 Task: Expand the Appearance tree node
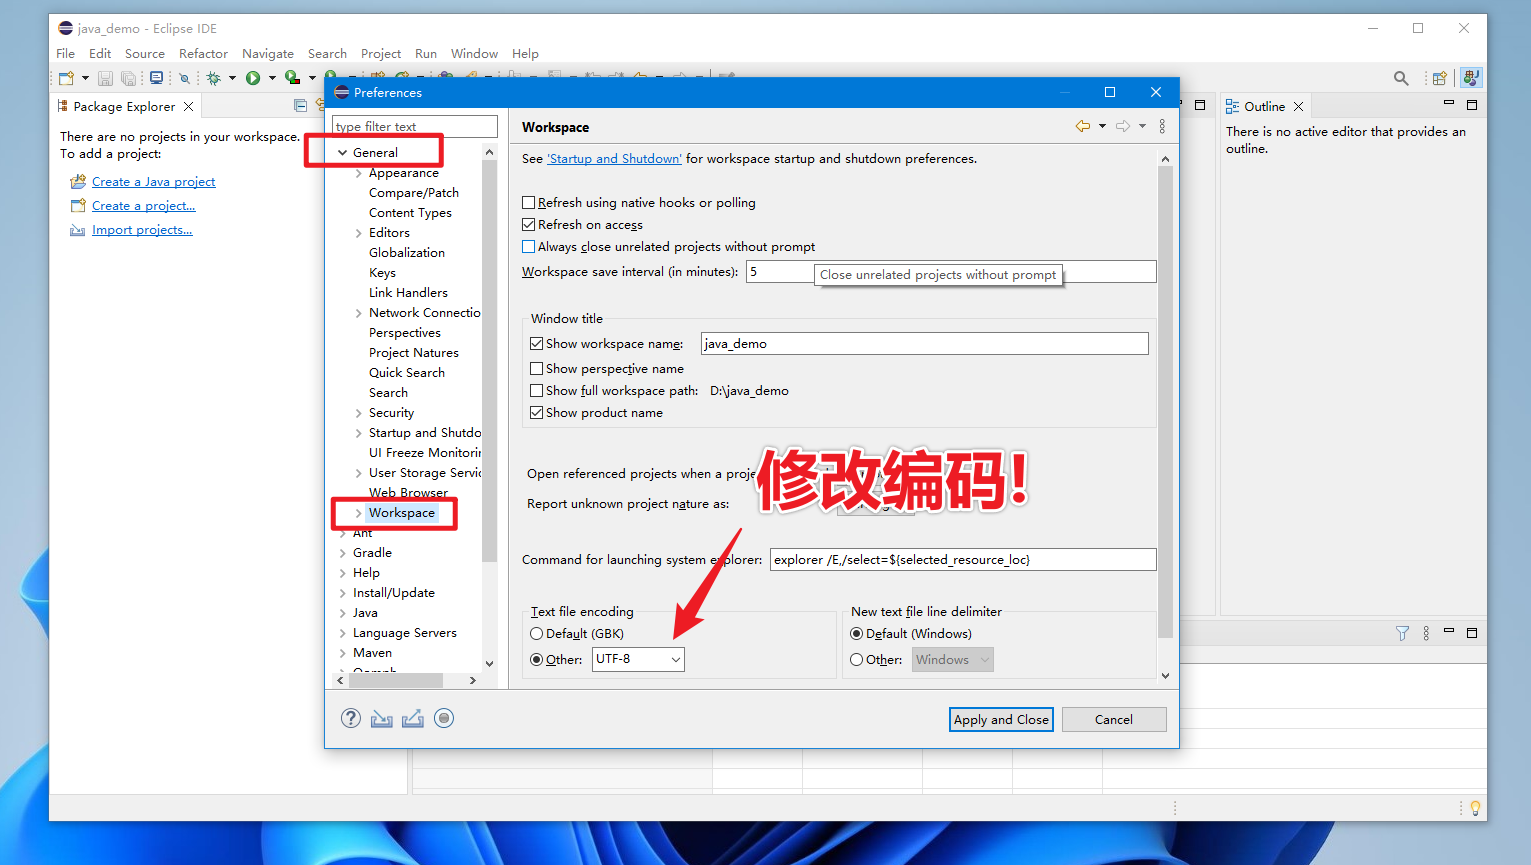click(359, 173)
